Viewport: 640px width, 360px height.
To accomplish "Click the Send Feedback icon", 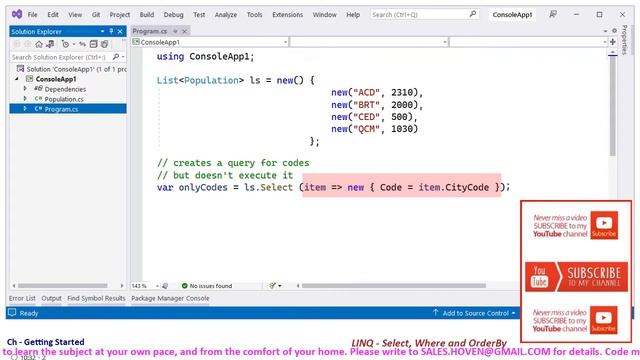I will coord(553,14).
